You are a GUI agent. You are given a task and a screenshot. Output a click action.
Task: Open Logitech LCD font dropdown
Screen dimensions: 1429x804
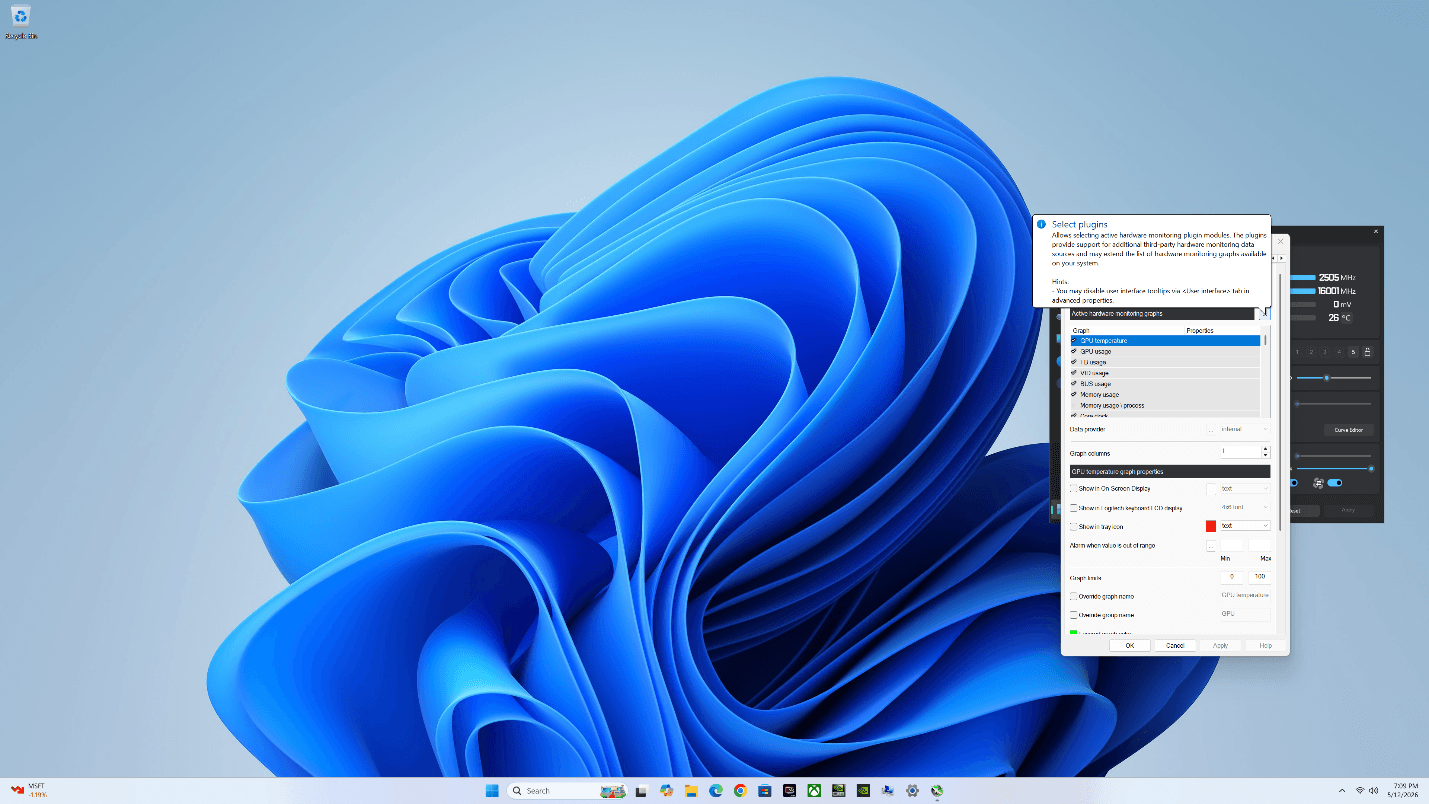(1244, 507)
